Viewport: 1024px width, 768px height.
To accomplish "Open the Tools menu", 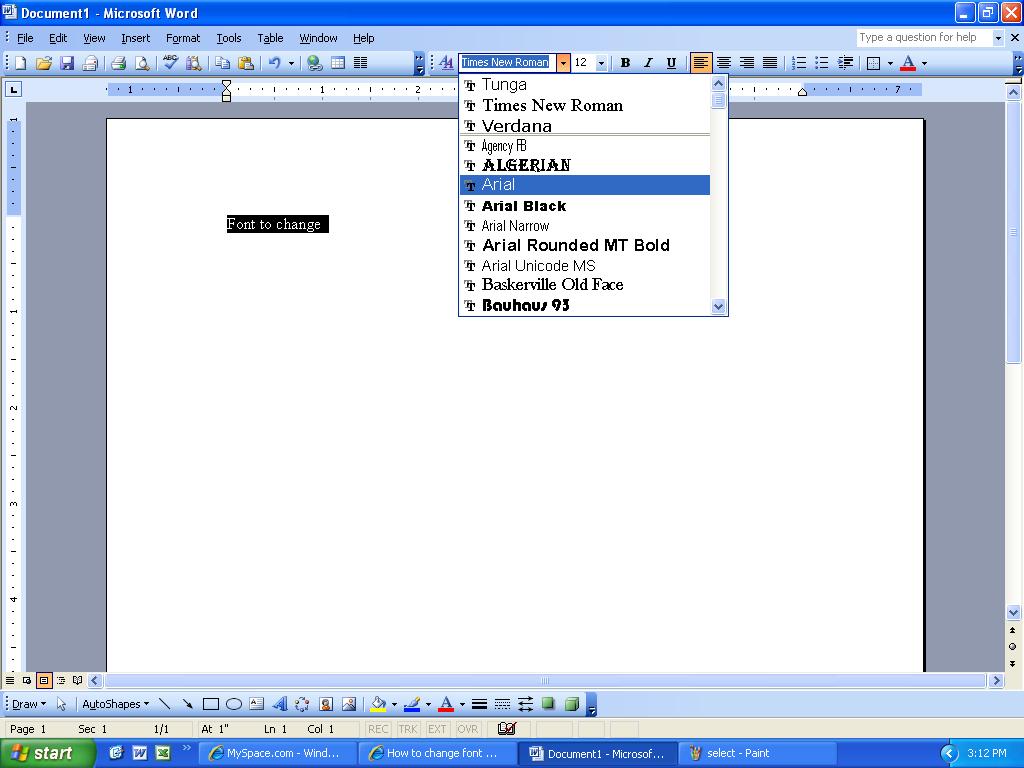I will (x=229, y=38).
